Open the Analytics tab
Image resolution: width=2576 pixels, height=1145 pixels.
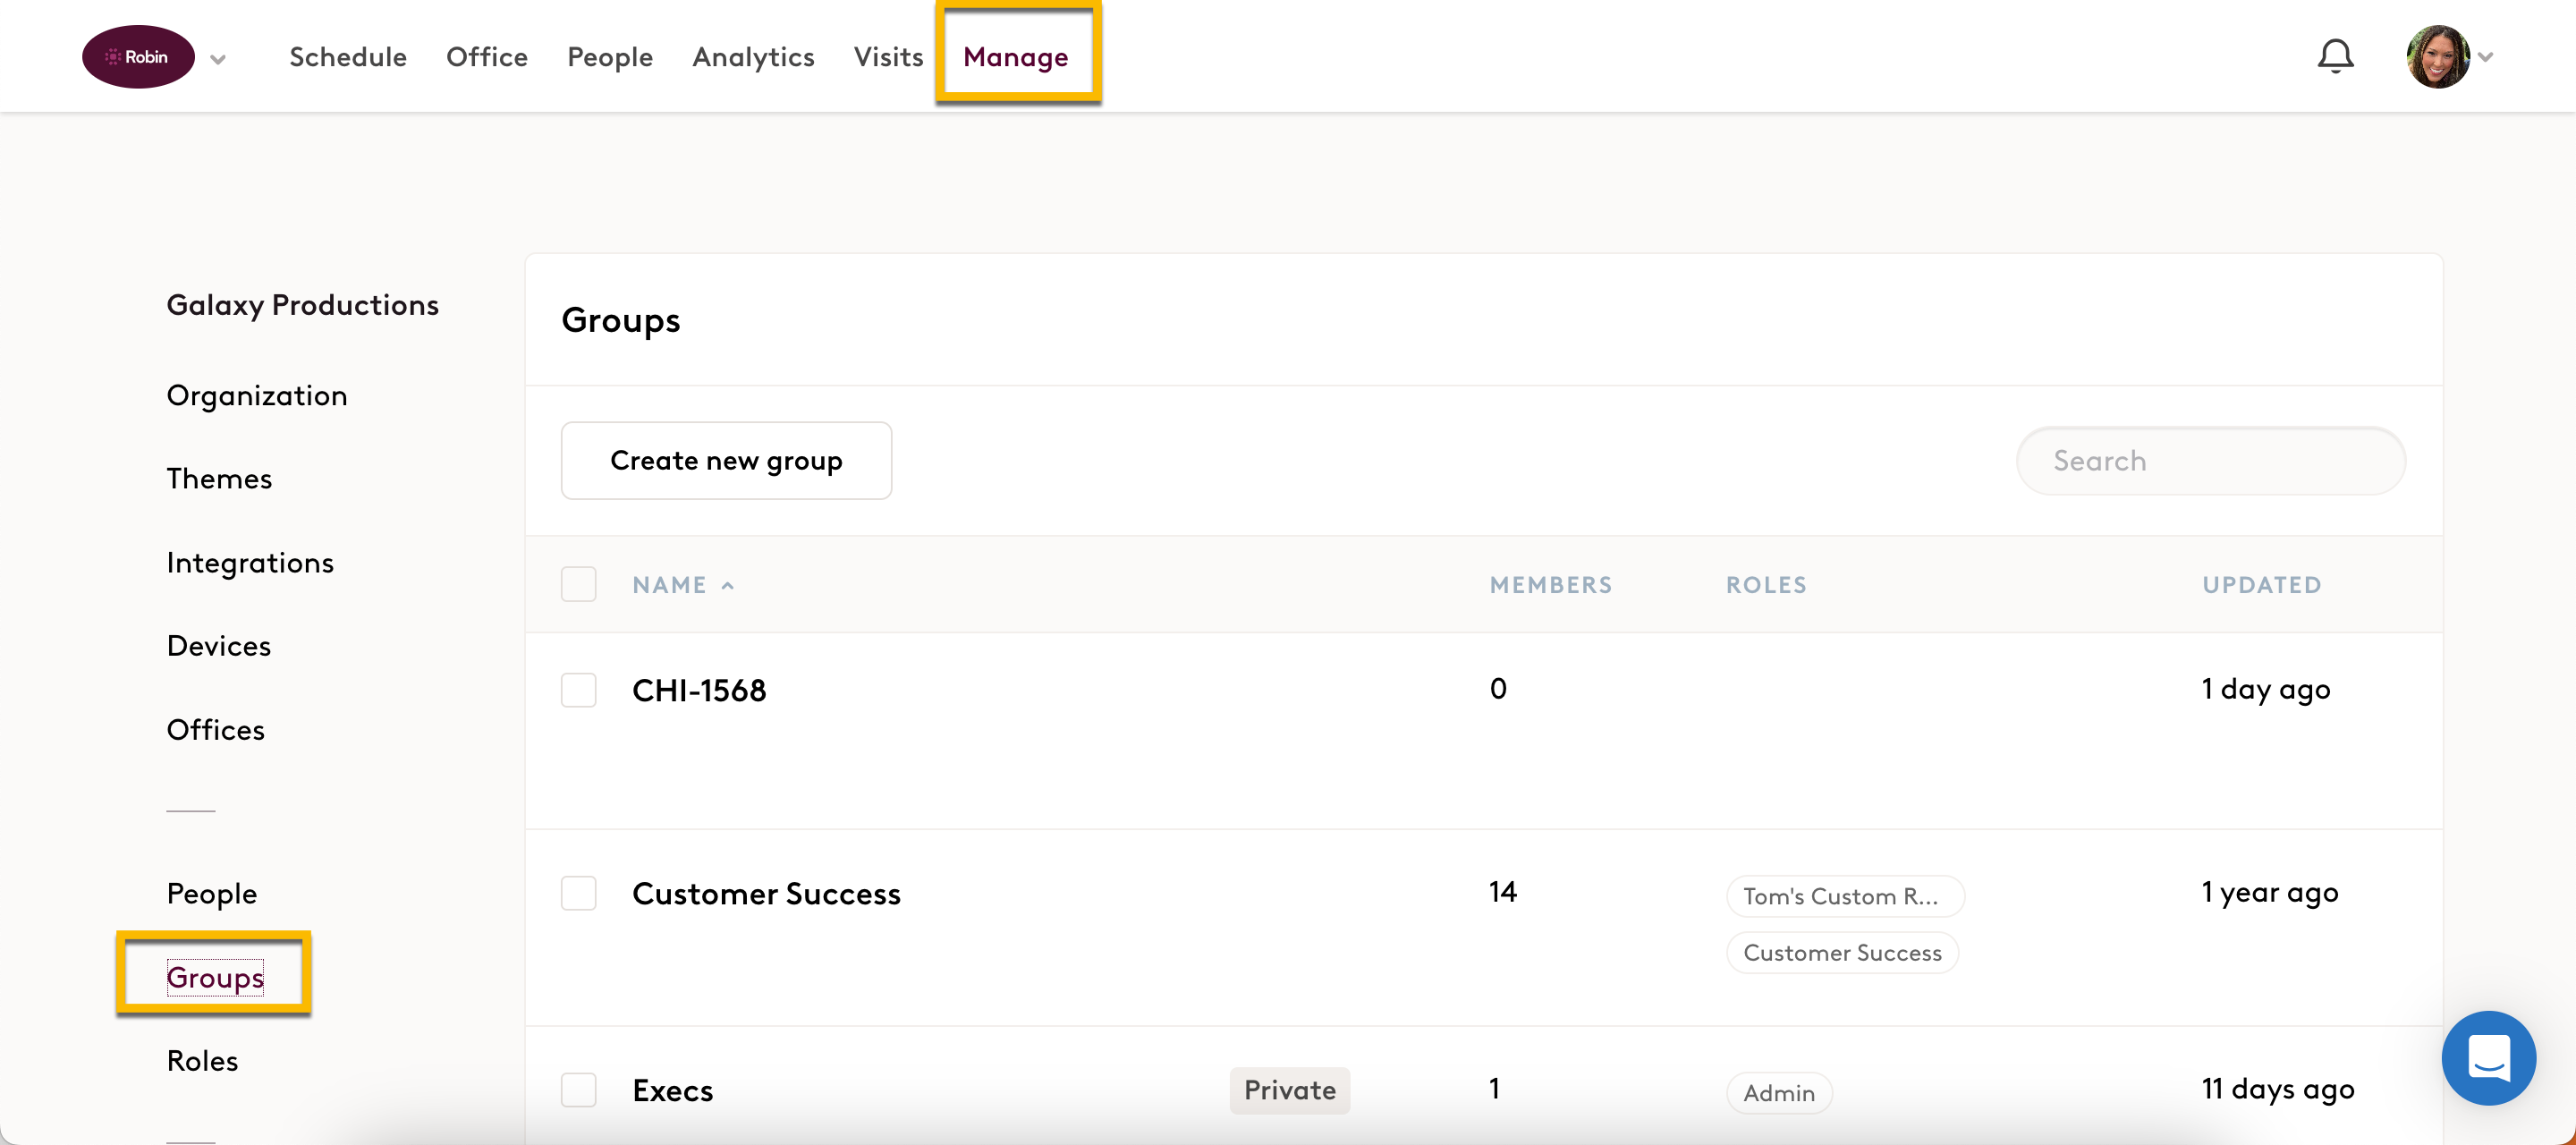tap(753, 57)
